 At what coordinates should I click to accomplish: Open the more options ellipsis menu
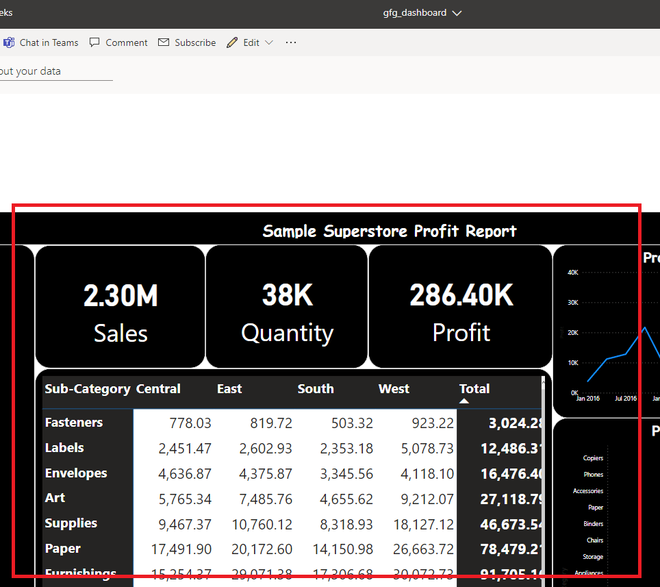tap(291, 43)
